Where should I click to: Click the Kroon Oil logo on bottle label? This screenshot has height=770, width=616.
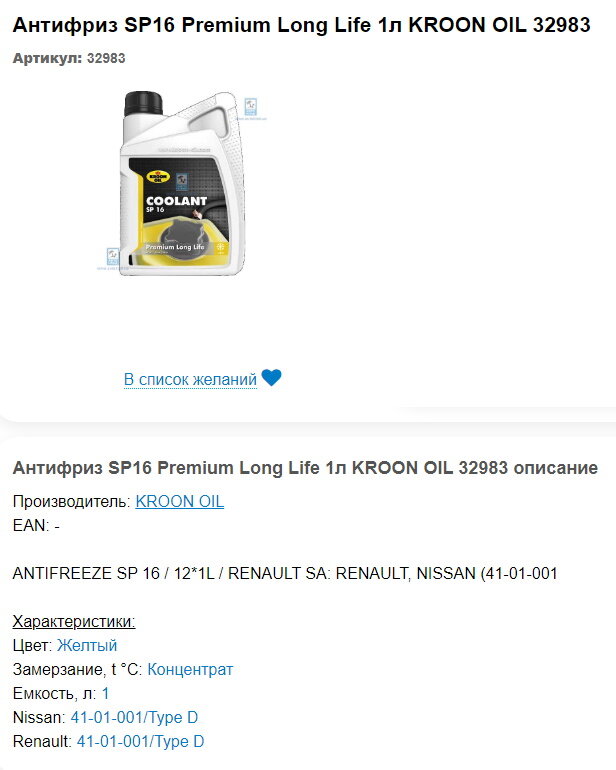click(158, 177)
